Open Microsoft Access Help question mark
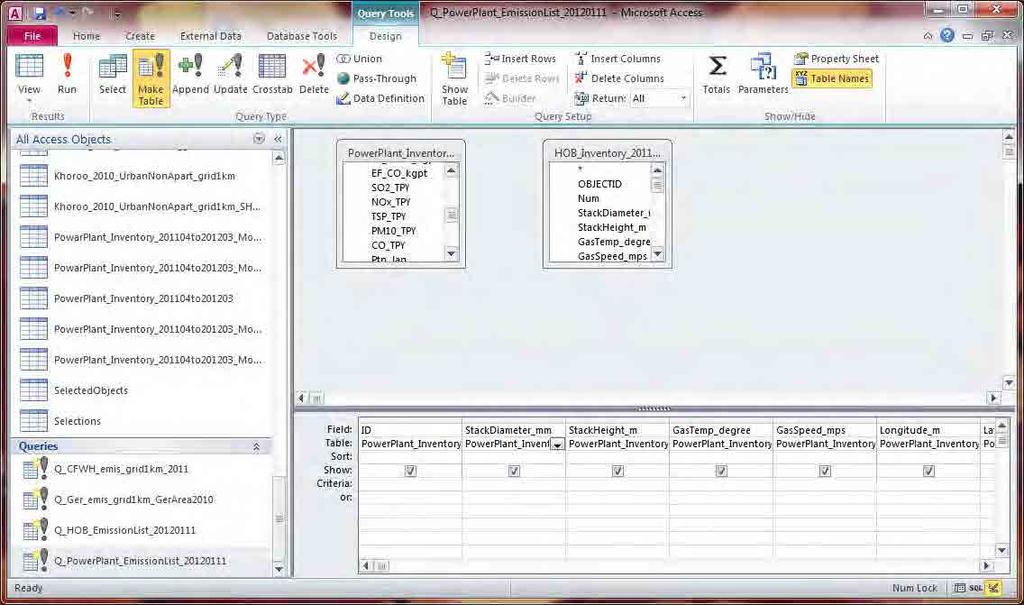The image size is (1024, 605). tap(947, 35)
